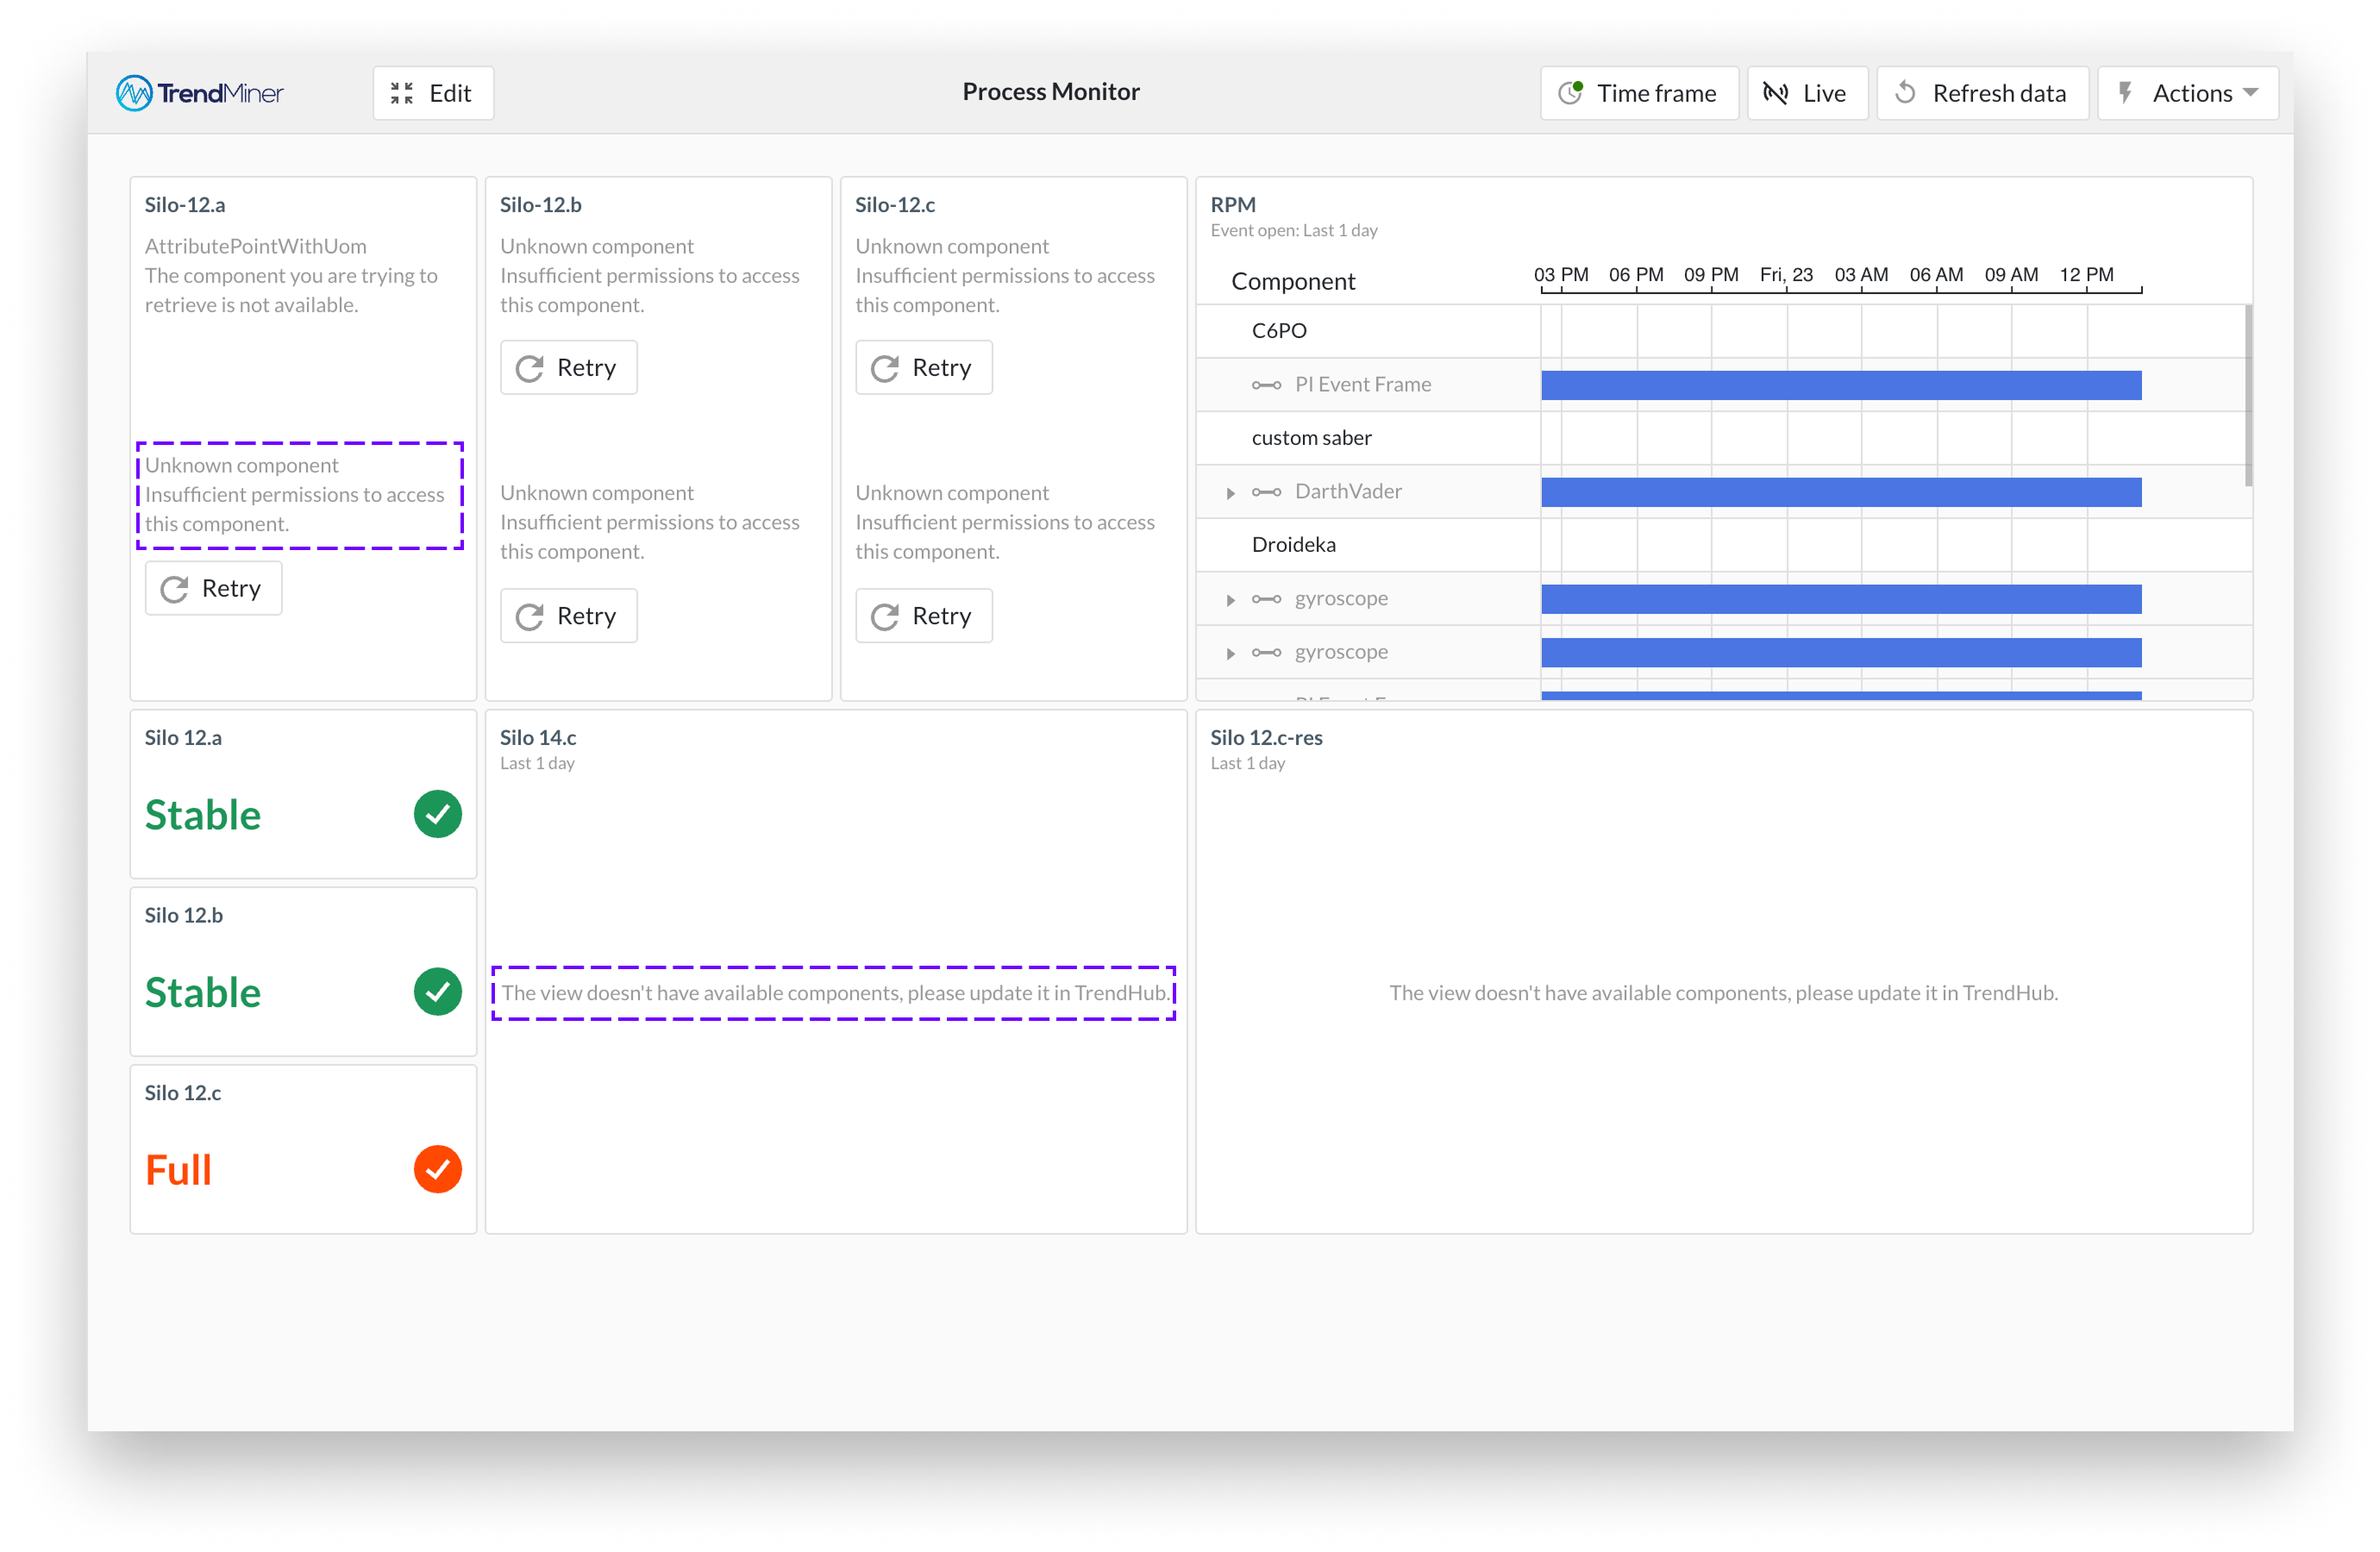2380x1552 pixels.
Task: Click orange check icon on Silo 12.c
Action: tap(438, 1169)
